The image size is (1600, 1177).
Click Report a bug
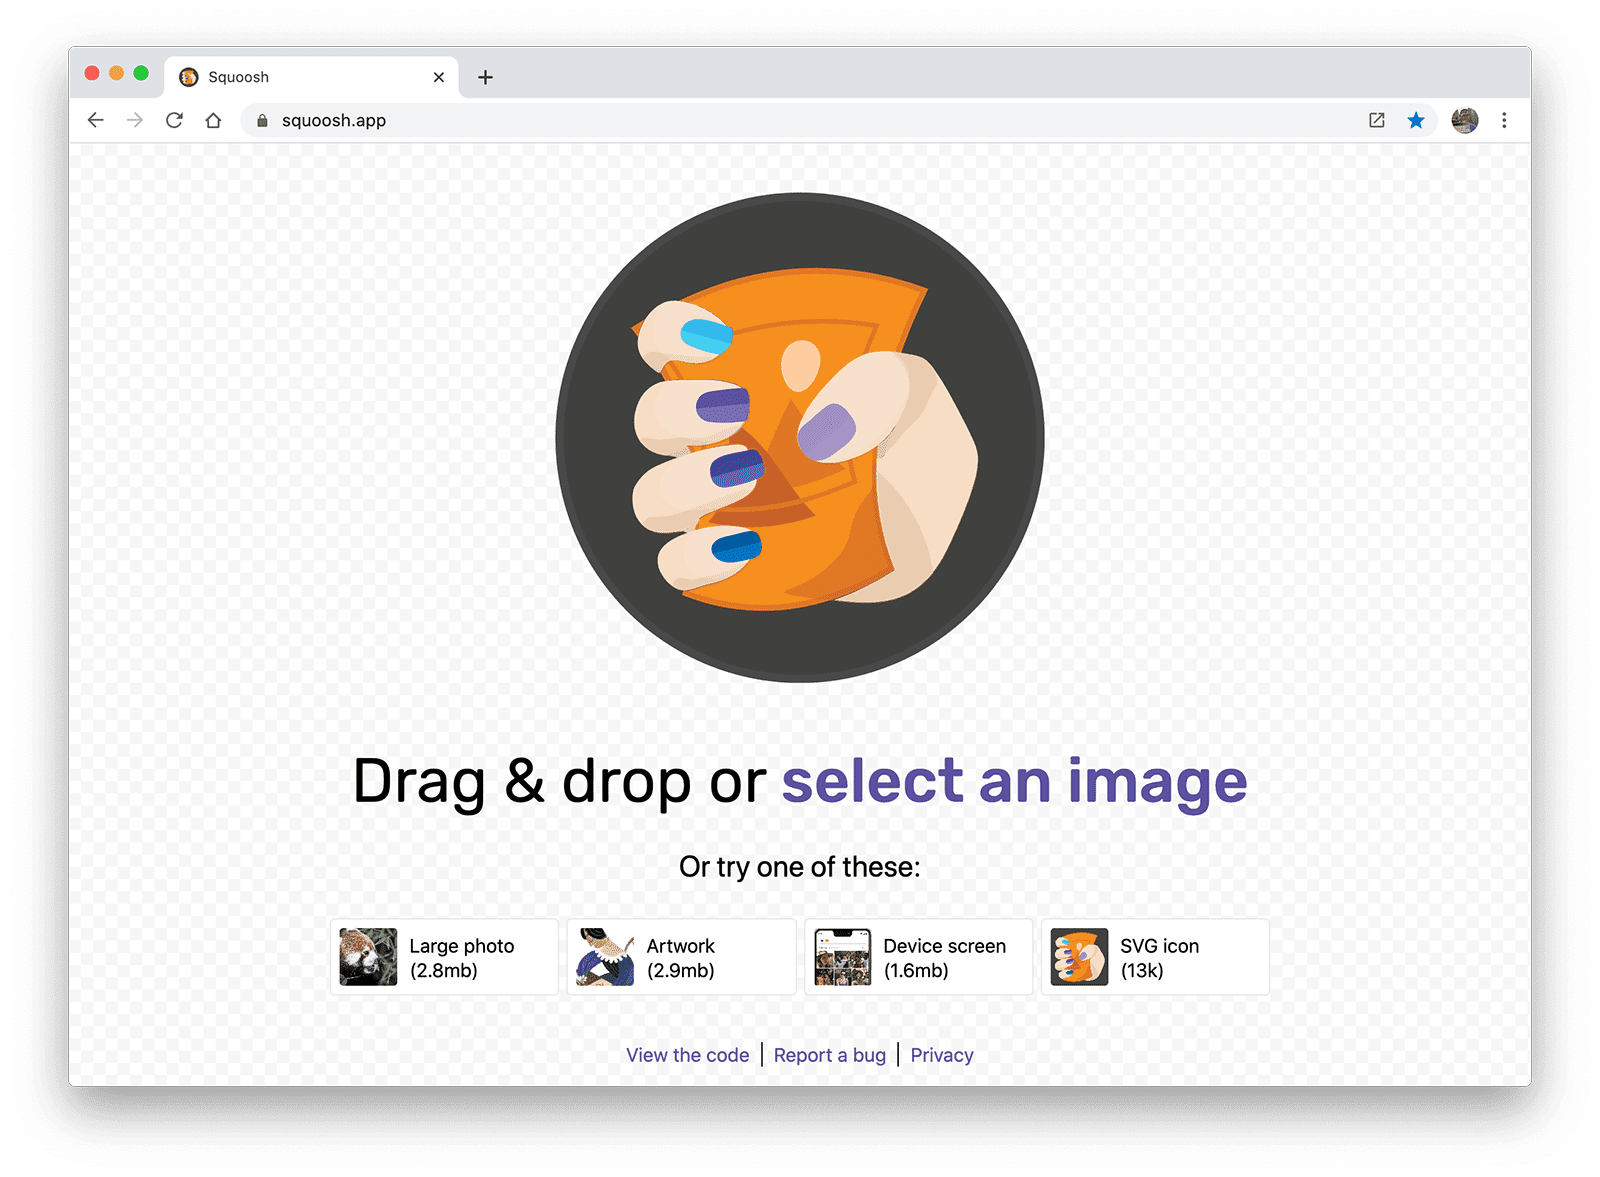[830, 1054]
